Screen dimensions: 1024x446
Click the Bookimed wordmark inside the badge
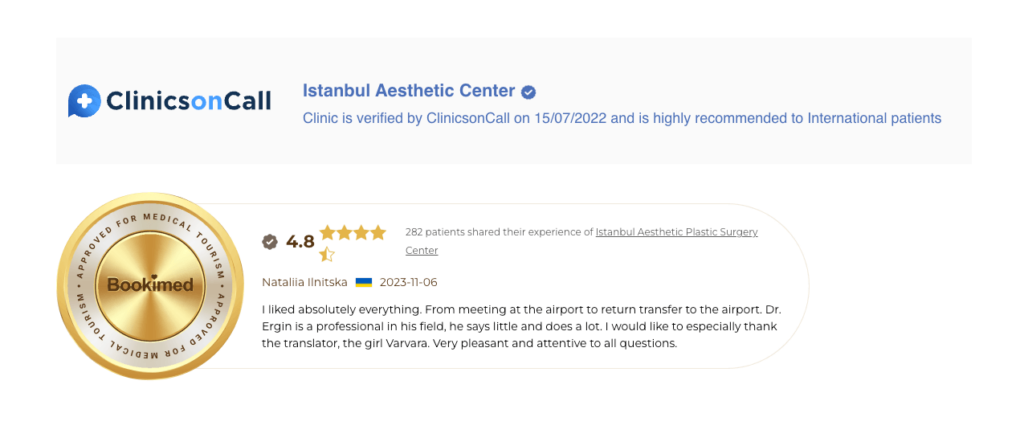(150, 285)
